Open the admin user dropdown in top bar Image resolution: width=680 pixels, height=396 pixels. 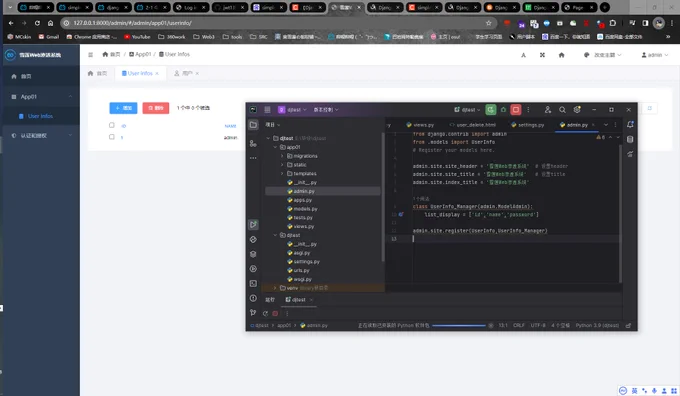[655, 55]
